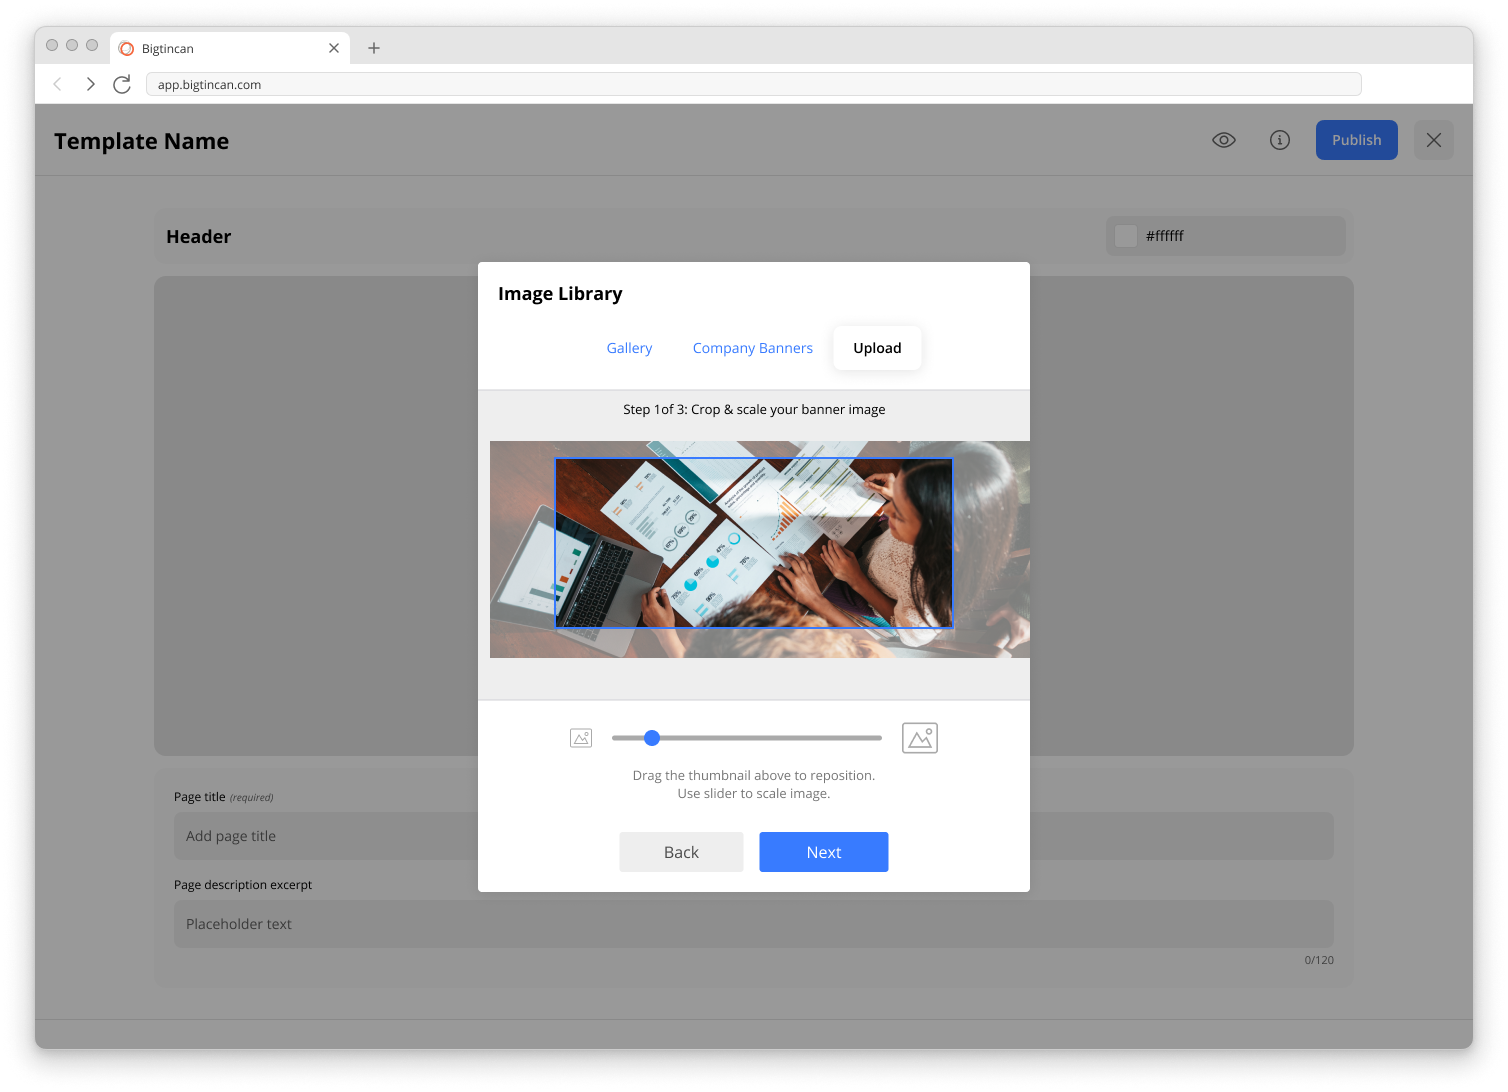Screen dimensions: 1508x1092
Task: Close the template editor with X
Action: tap(1433, 140)
